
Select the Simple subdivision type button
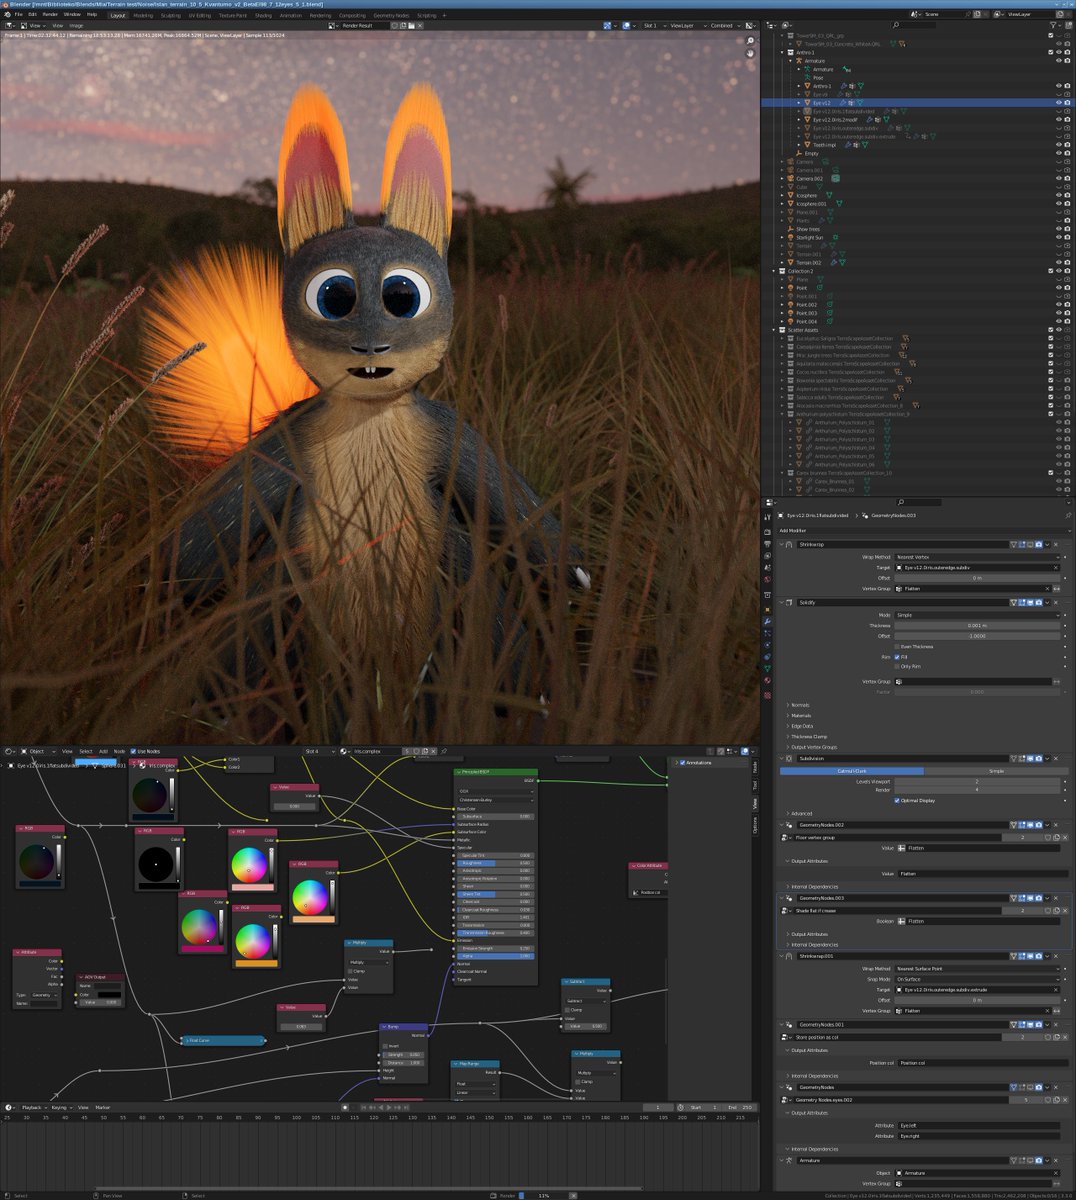(x=996, y=771)
